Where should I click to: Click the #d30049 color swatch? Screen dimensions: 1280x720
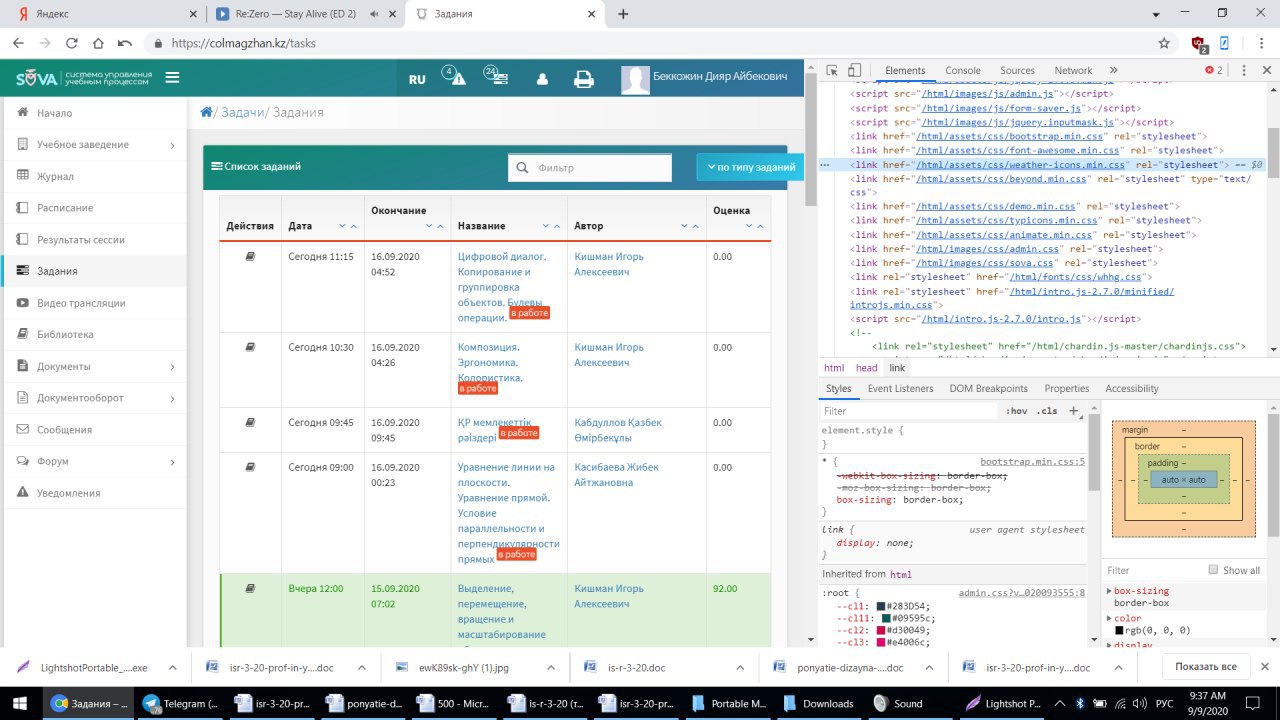(x=882, y=632)
